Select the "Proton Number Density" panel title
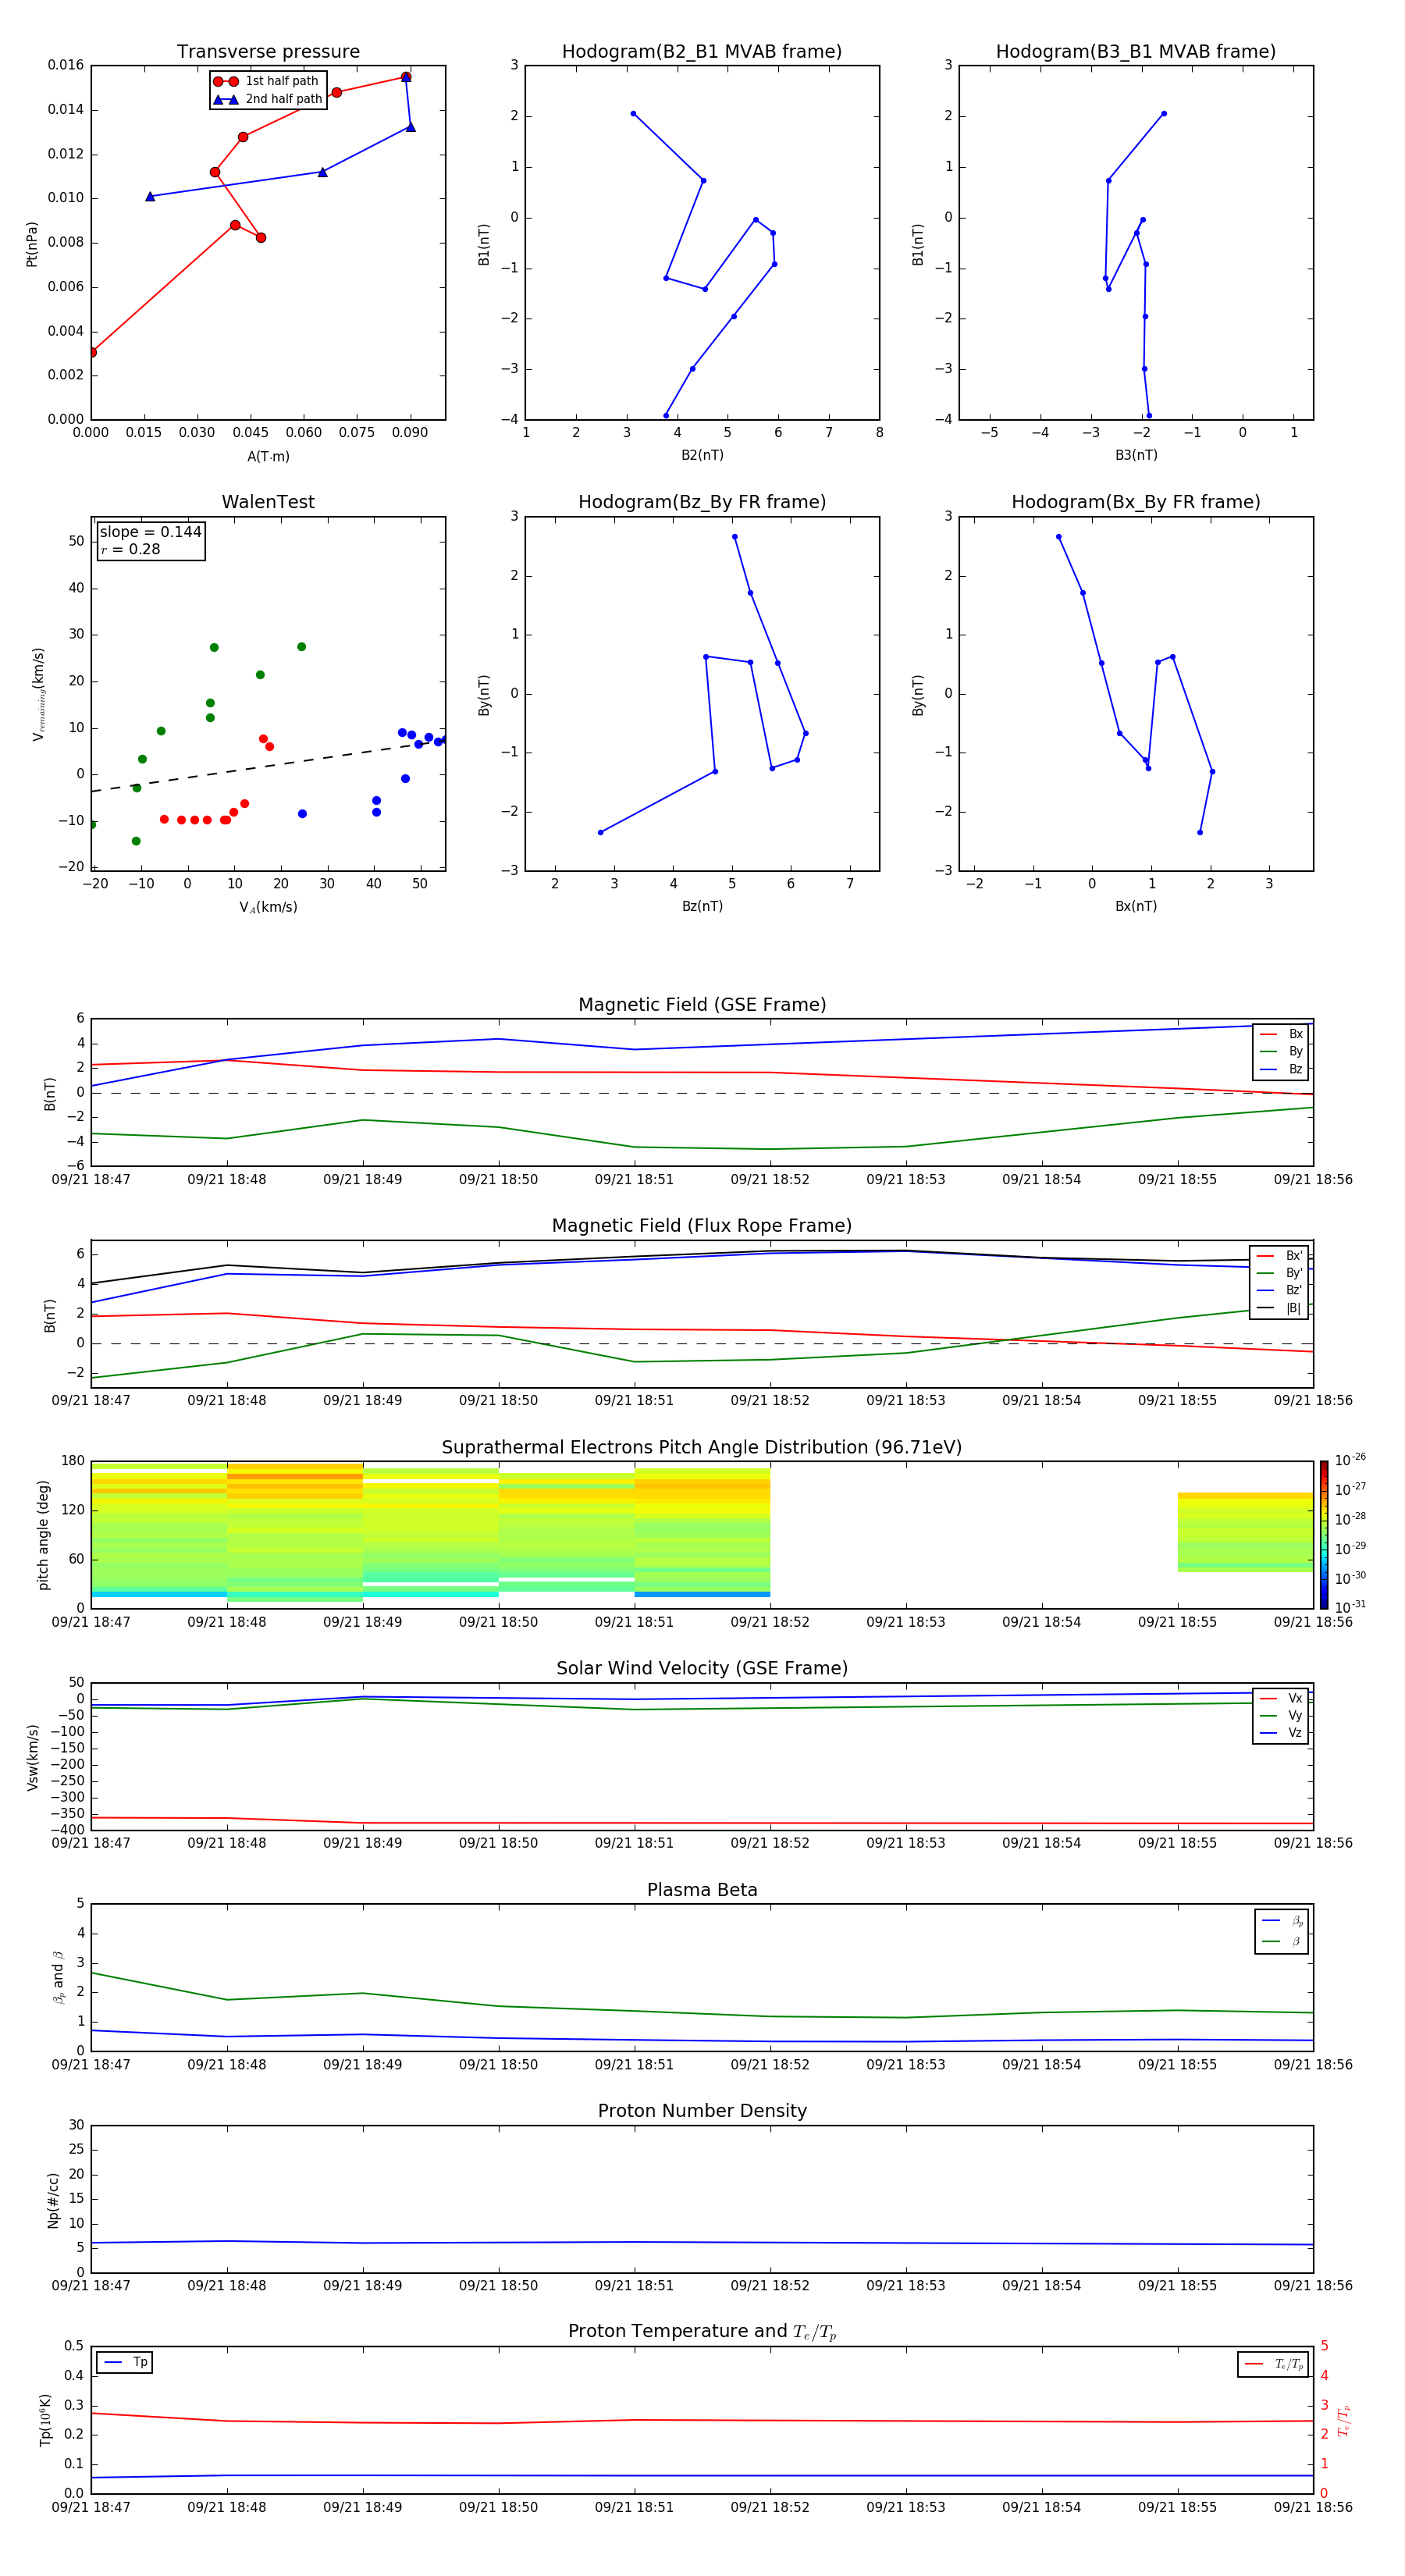The height and width of the screenshot is (2576, 1405). tap(702, 2111)
